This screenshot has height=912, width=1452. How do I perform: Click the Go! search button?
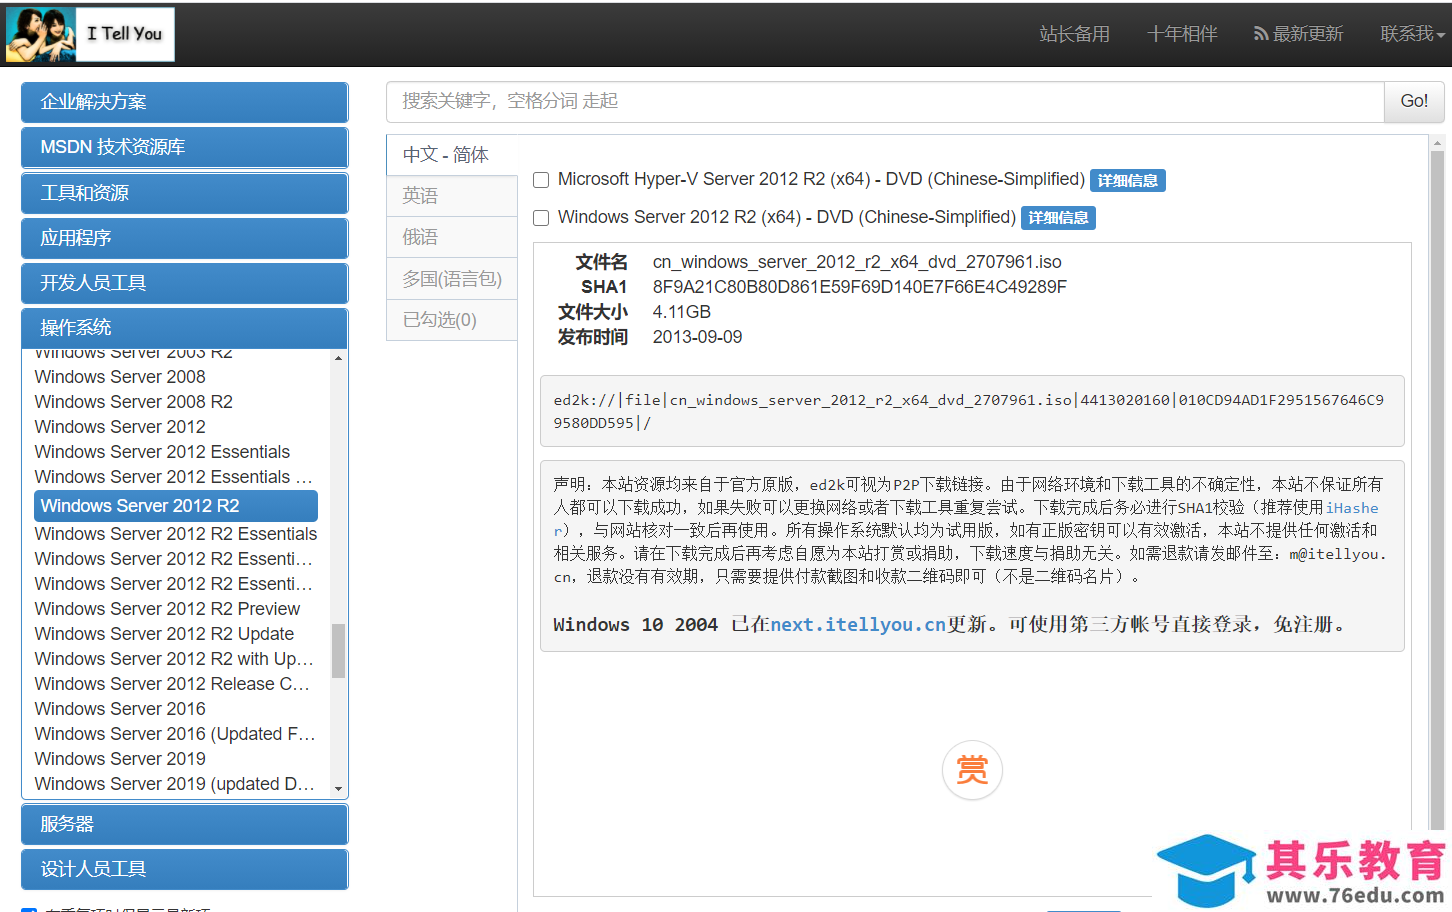click(x=1414, y=102)
